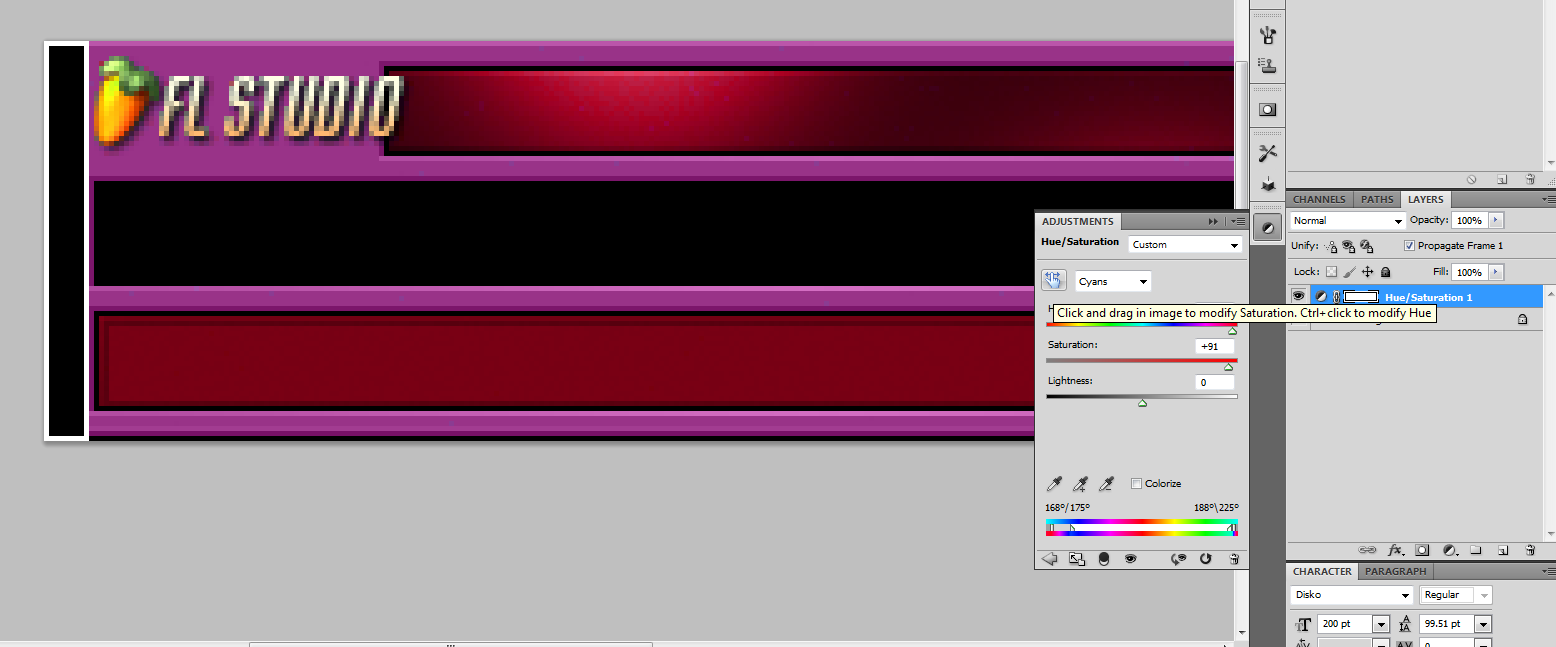Image resolution: width=1556 pixels, height=647 pixels.
Task: Reset adjustment to defaults in Adjustments panel
Action: pyautogui.click(x=1206, y=559)
